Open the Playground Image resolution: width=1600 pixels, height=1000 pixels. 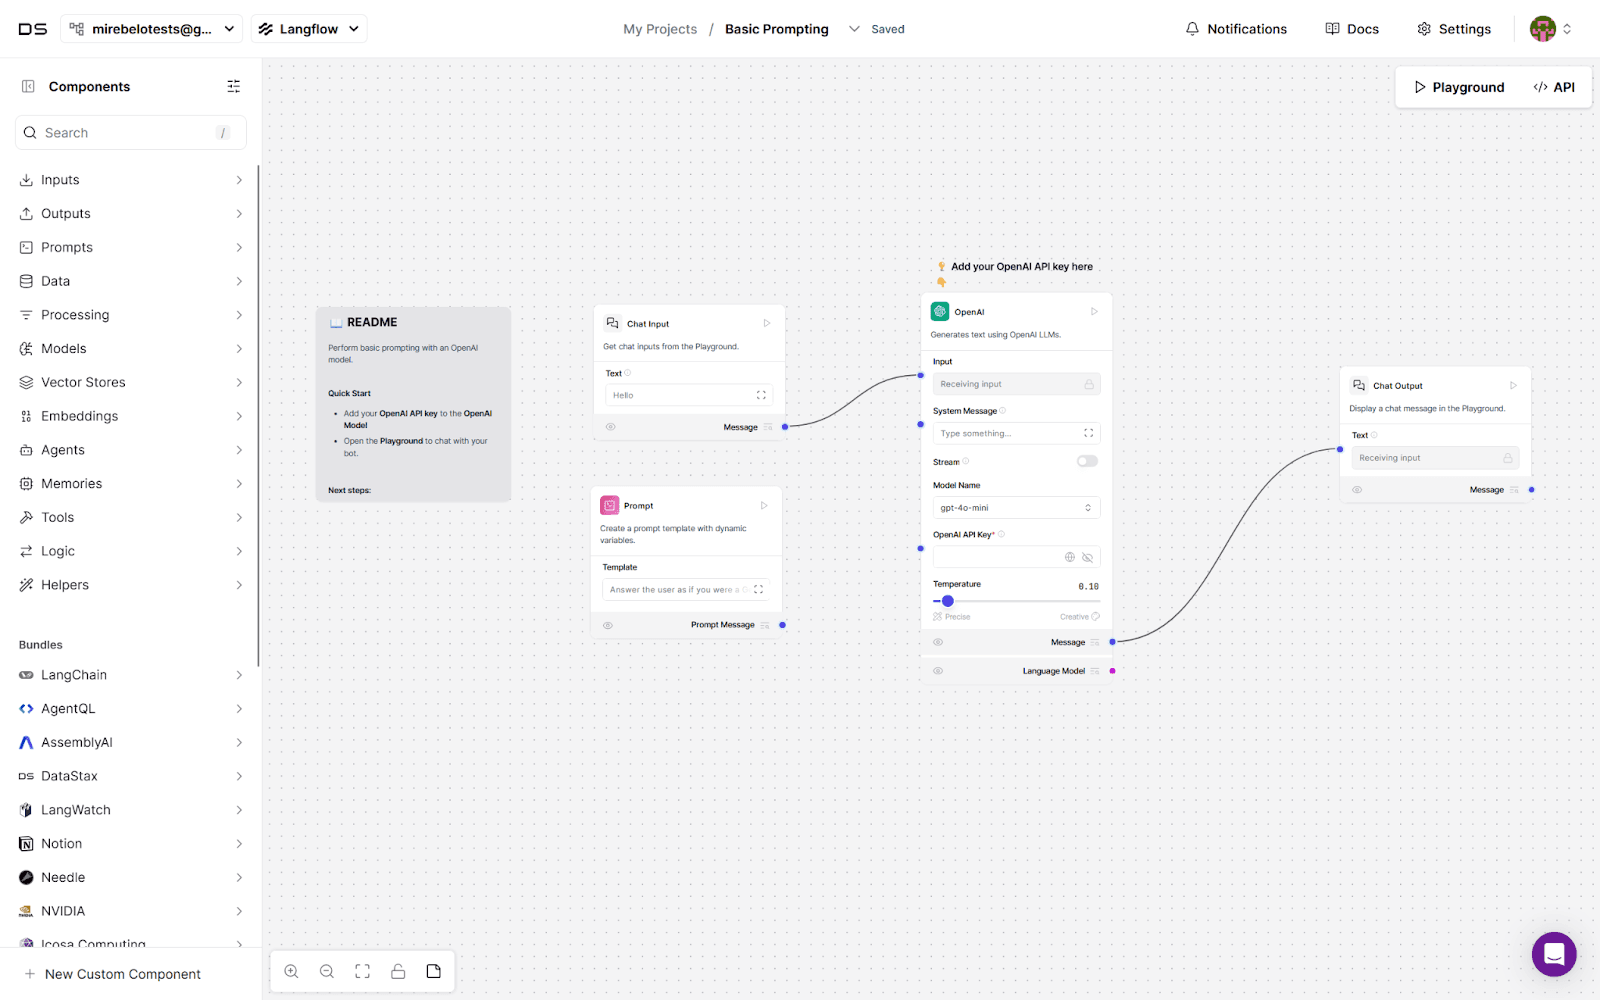(1459, 87)
